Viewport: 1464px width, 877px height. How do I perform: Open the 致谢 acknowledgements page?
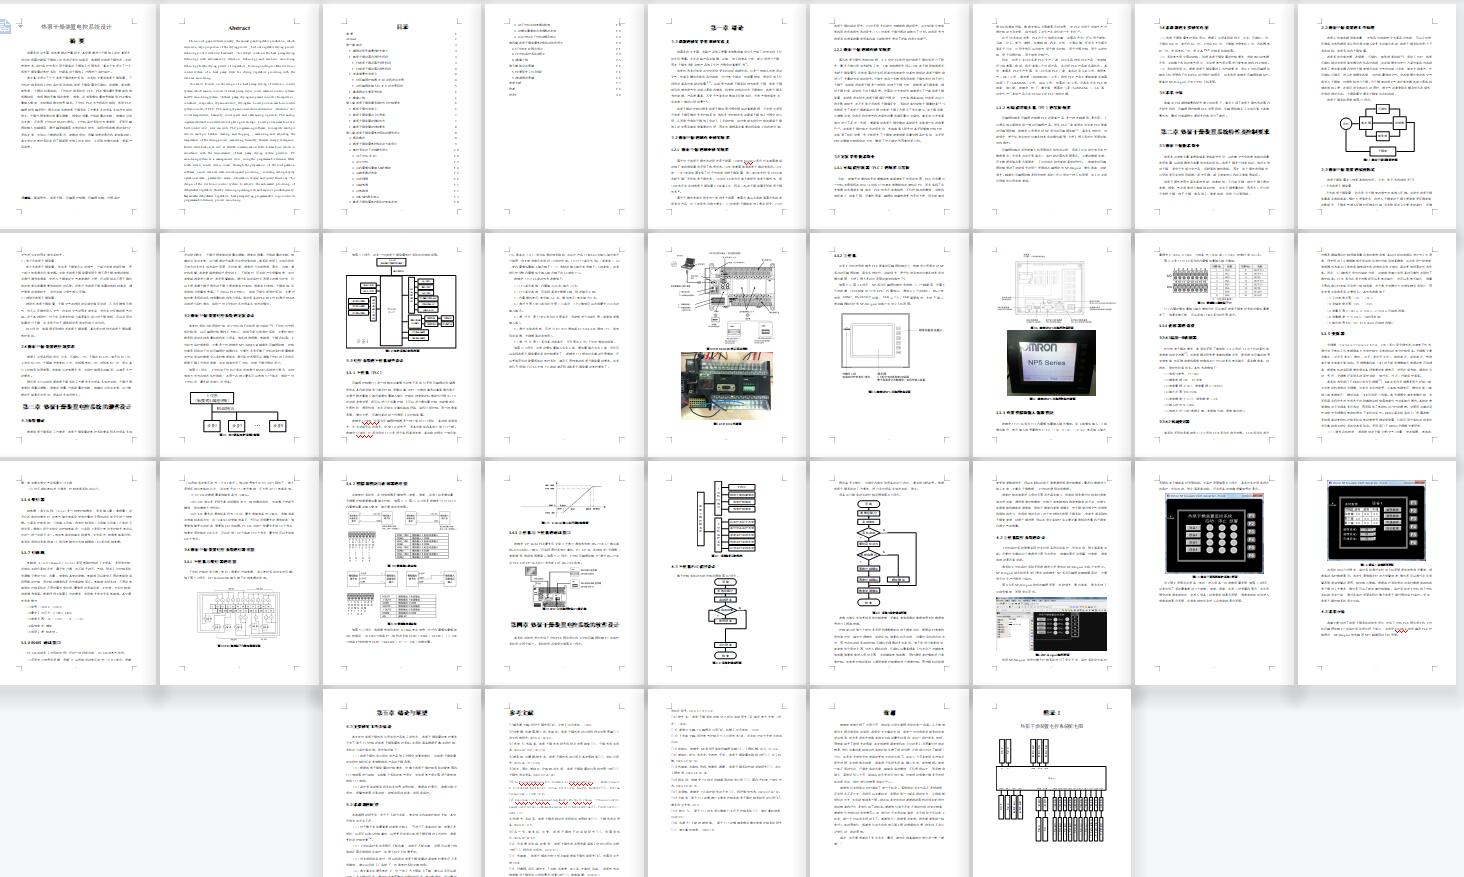click(x=889, y=783)
